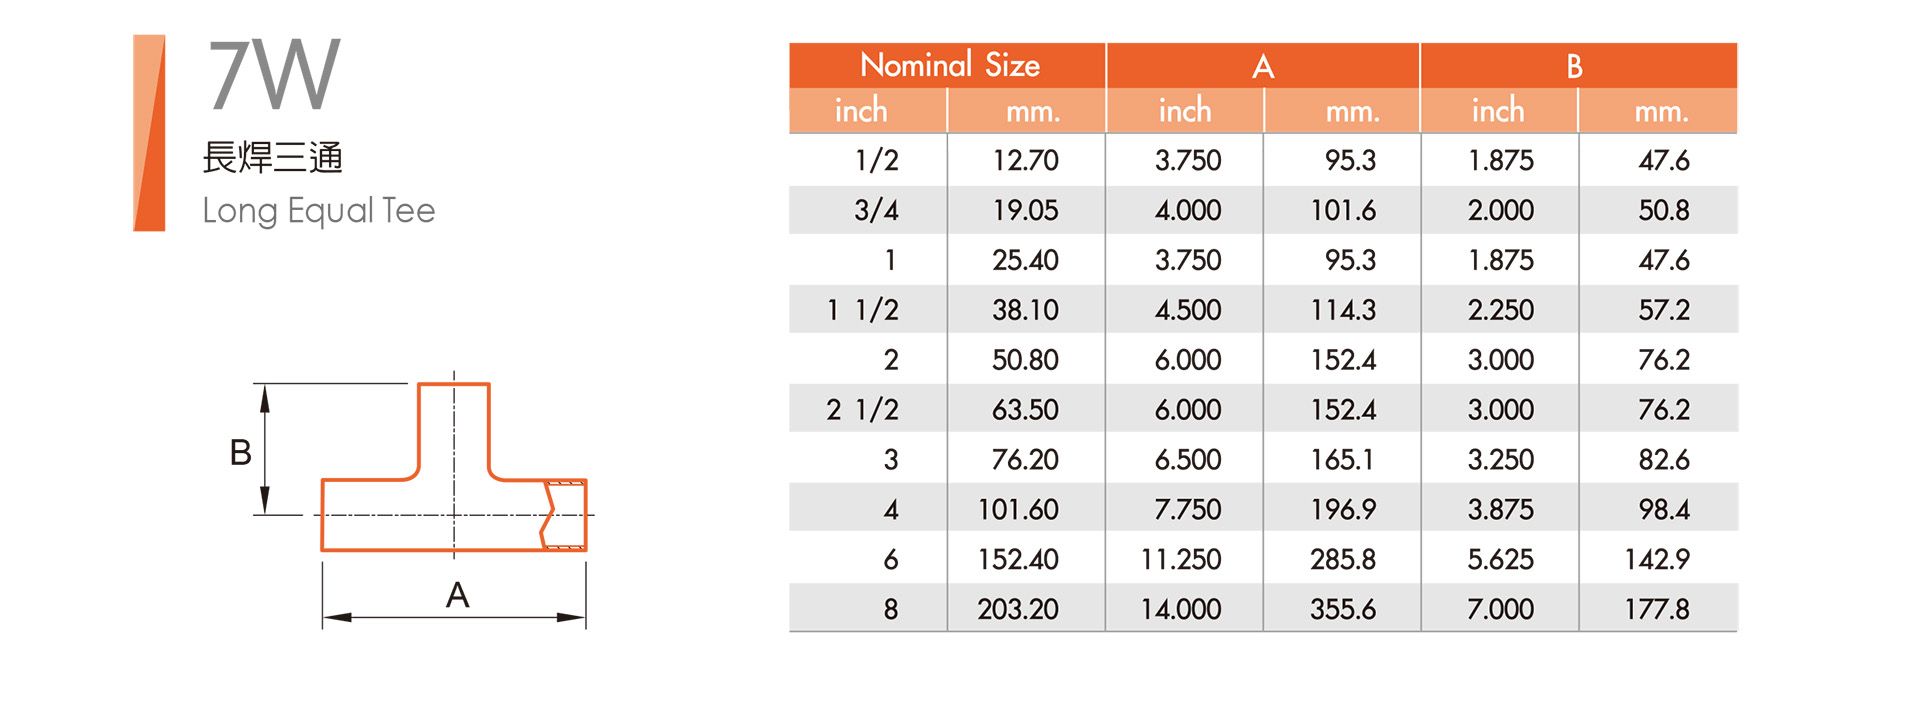Click the 19.05 mm nominal size cell
The image size is (1920, 708).
tap(1025, 210)
